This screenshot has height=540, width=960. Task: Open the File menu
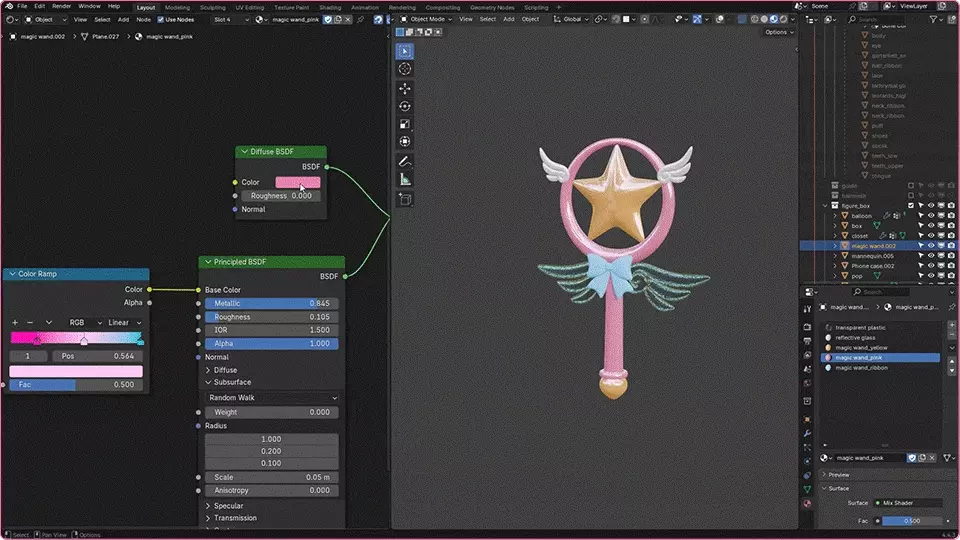tap(22, 6)
